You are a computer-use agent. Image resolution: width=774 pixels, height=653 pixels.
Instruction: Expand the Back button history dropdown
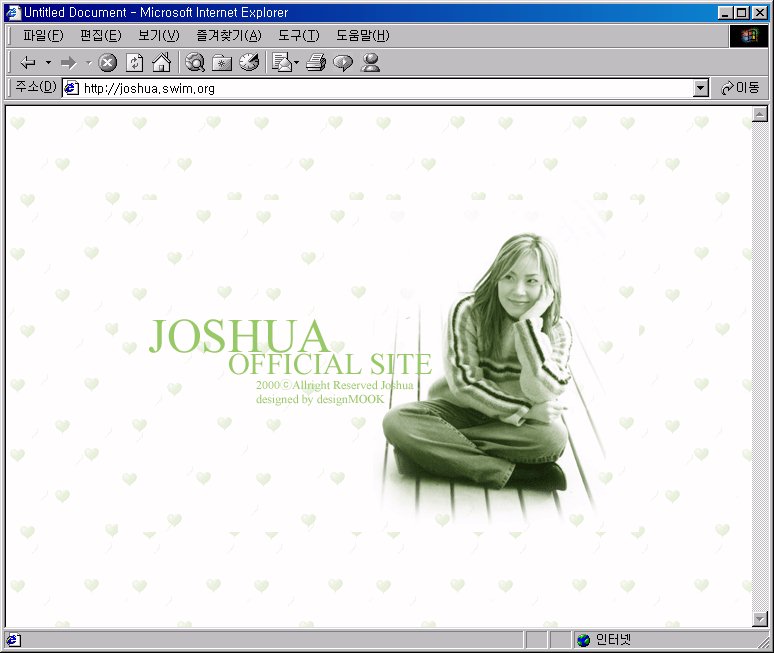pyautogui.click(x=48, y=63)
